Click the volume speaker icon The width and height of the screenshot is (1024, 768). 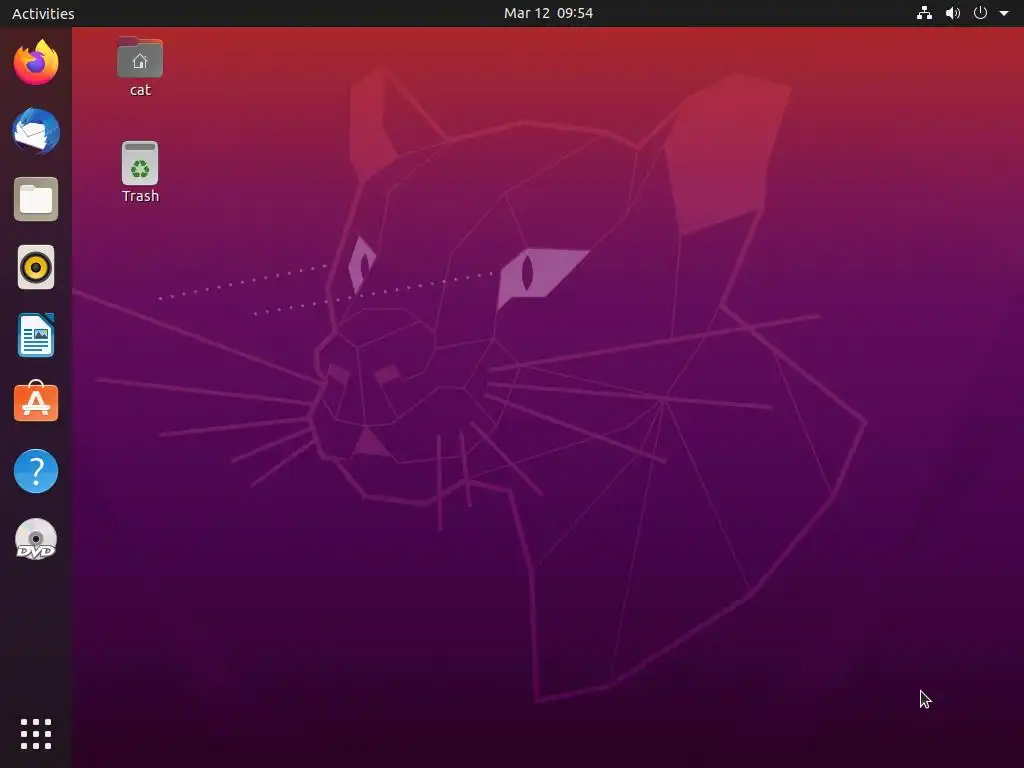[953, 13]
